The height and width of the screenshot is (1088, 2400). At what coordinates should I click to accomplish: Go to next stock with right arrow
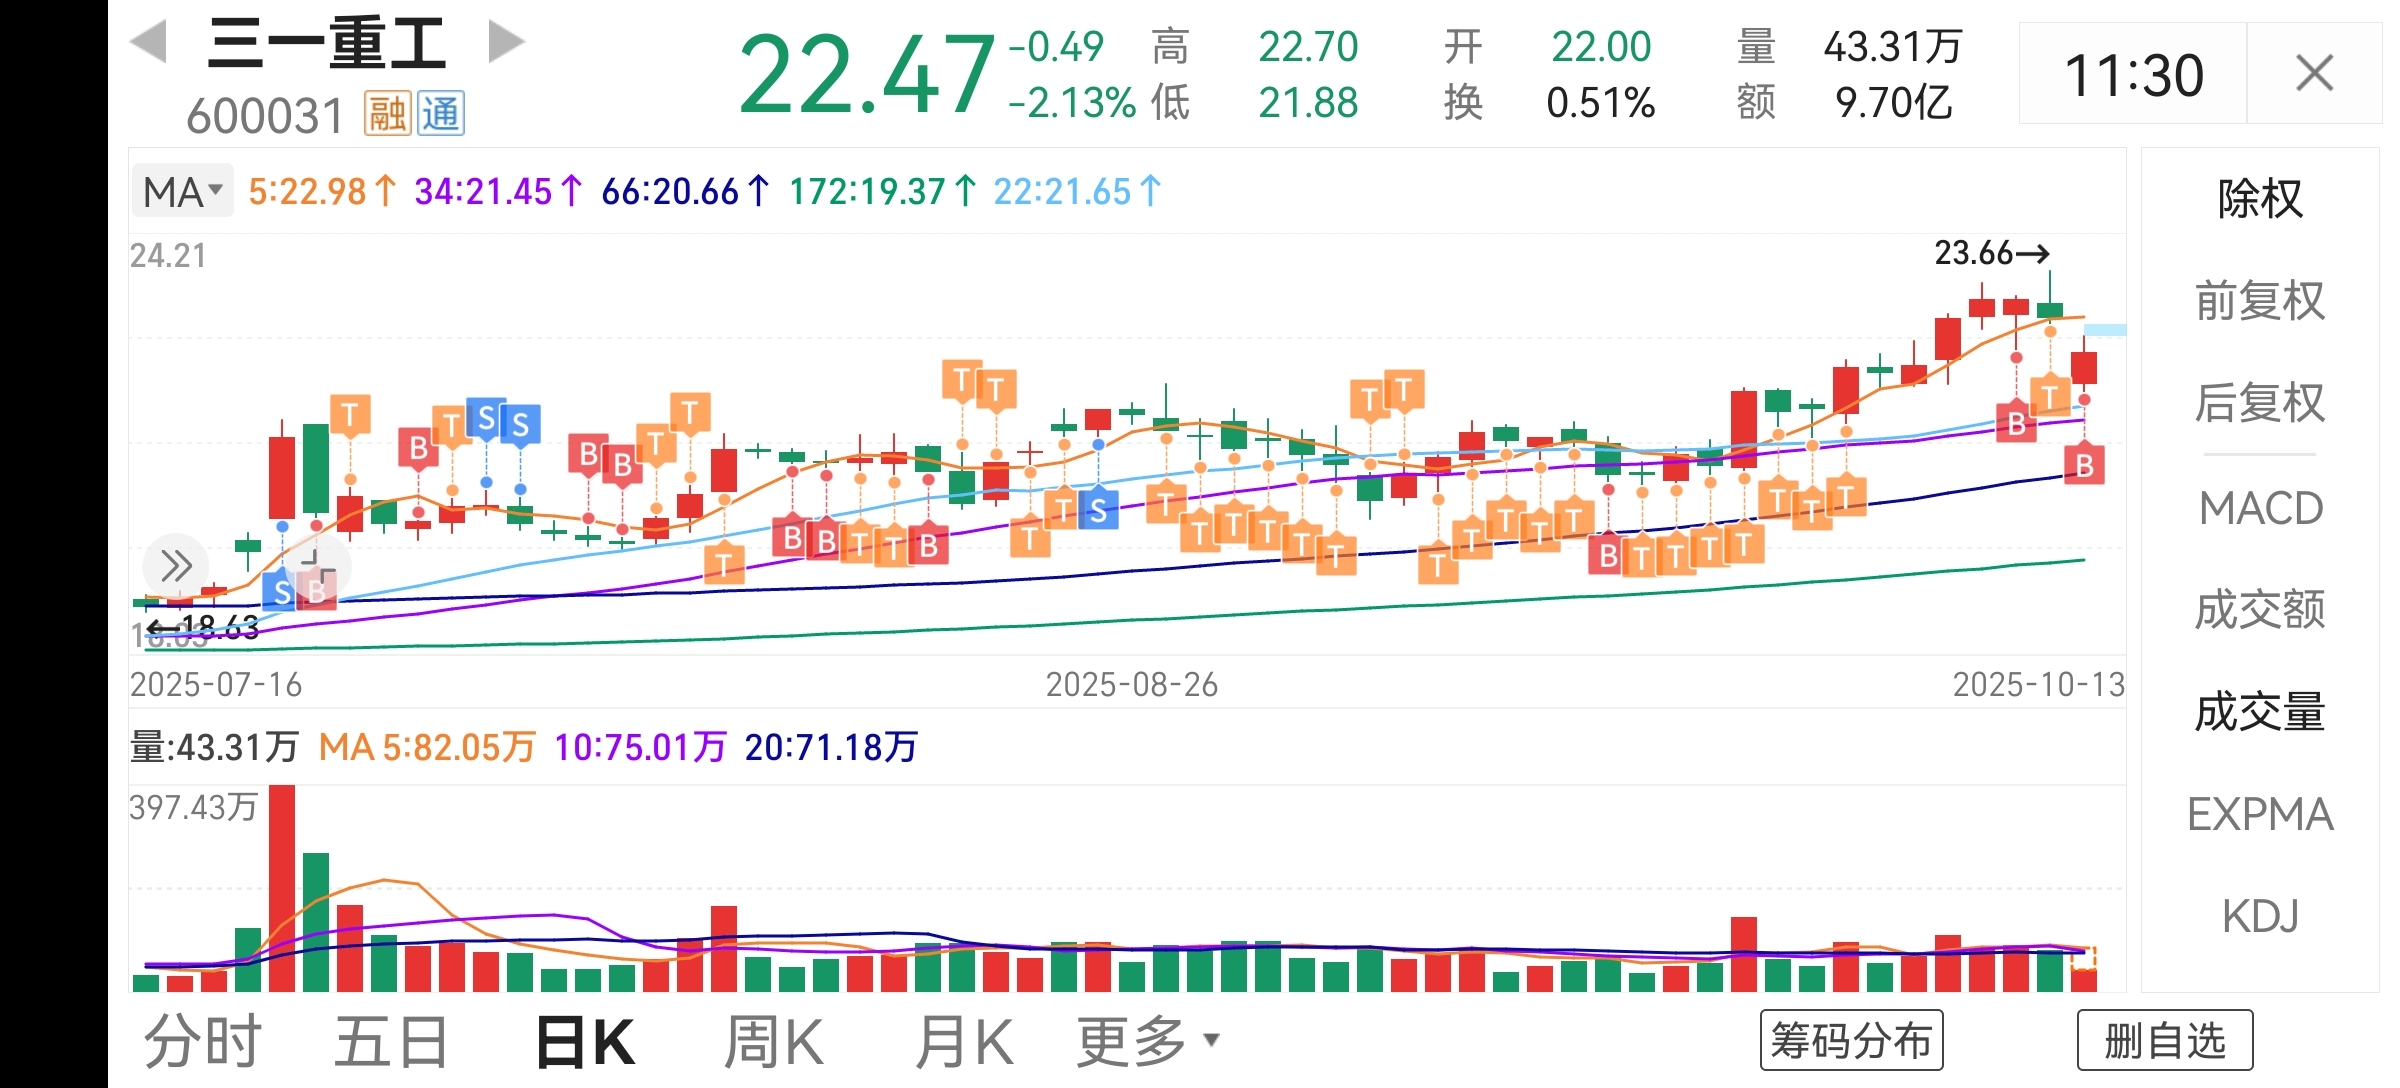click(x=506, y=43)
